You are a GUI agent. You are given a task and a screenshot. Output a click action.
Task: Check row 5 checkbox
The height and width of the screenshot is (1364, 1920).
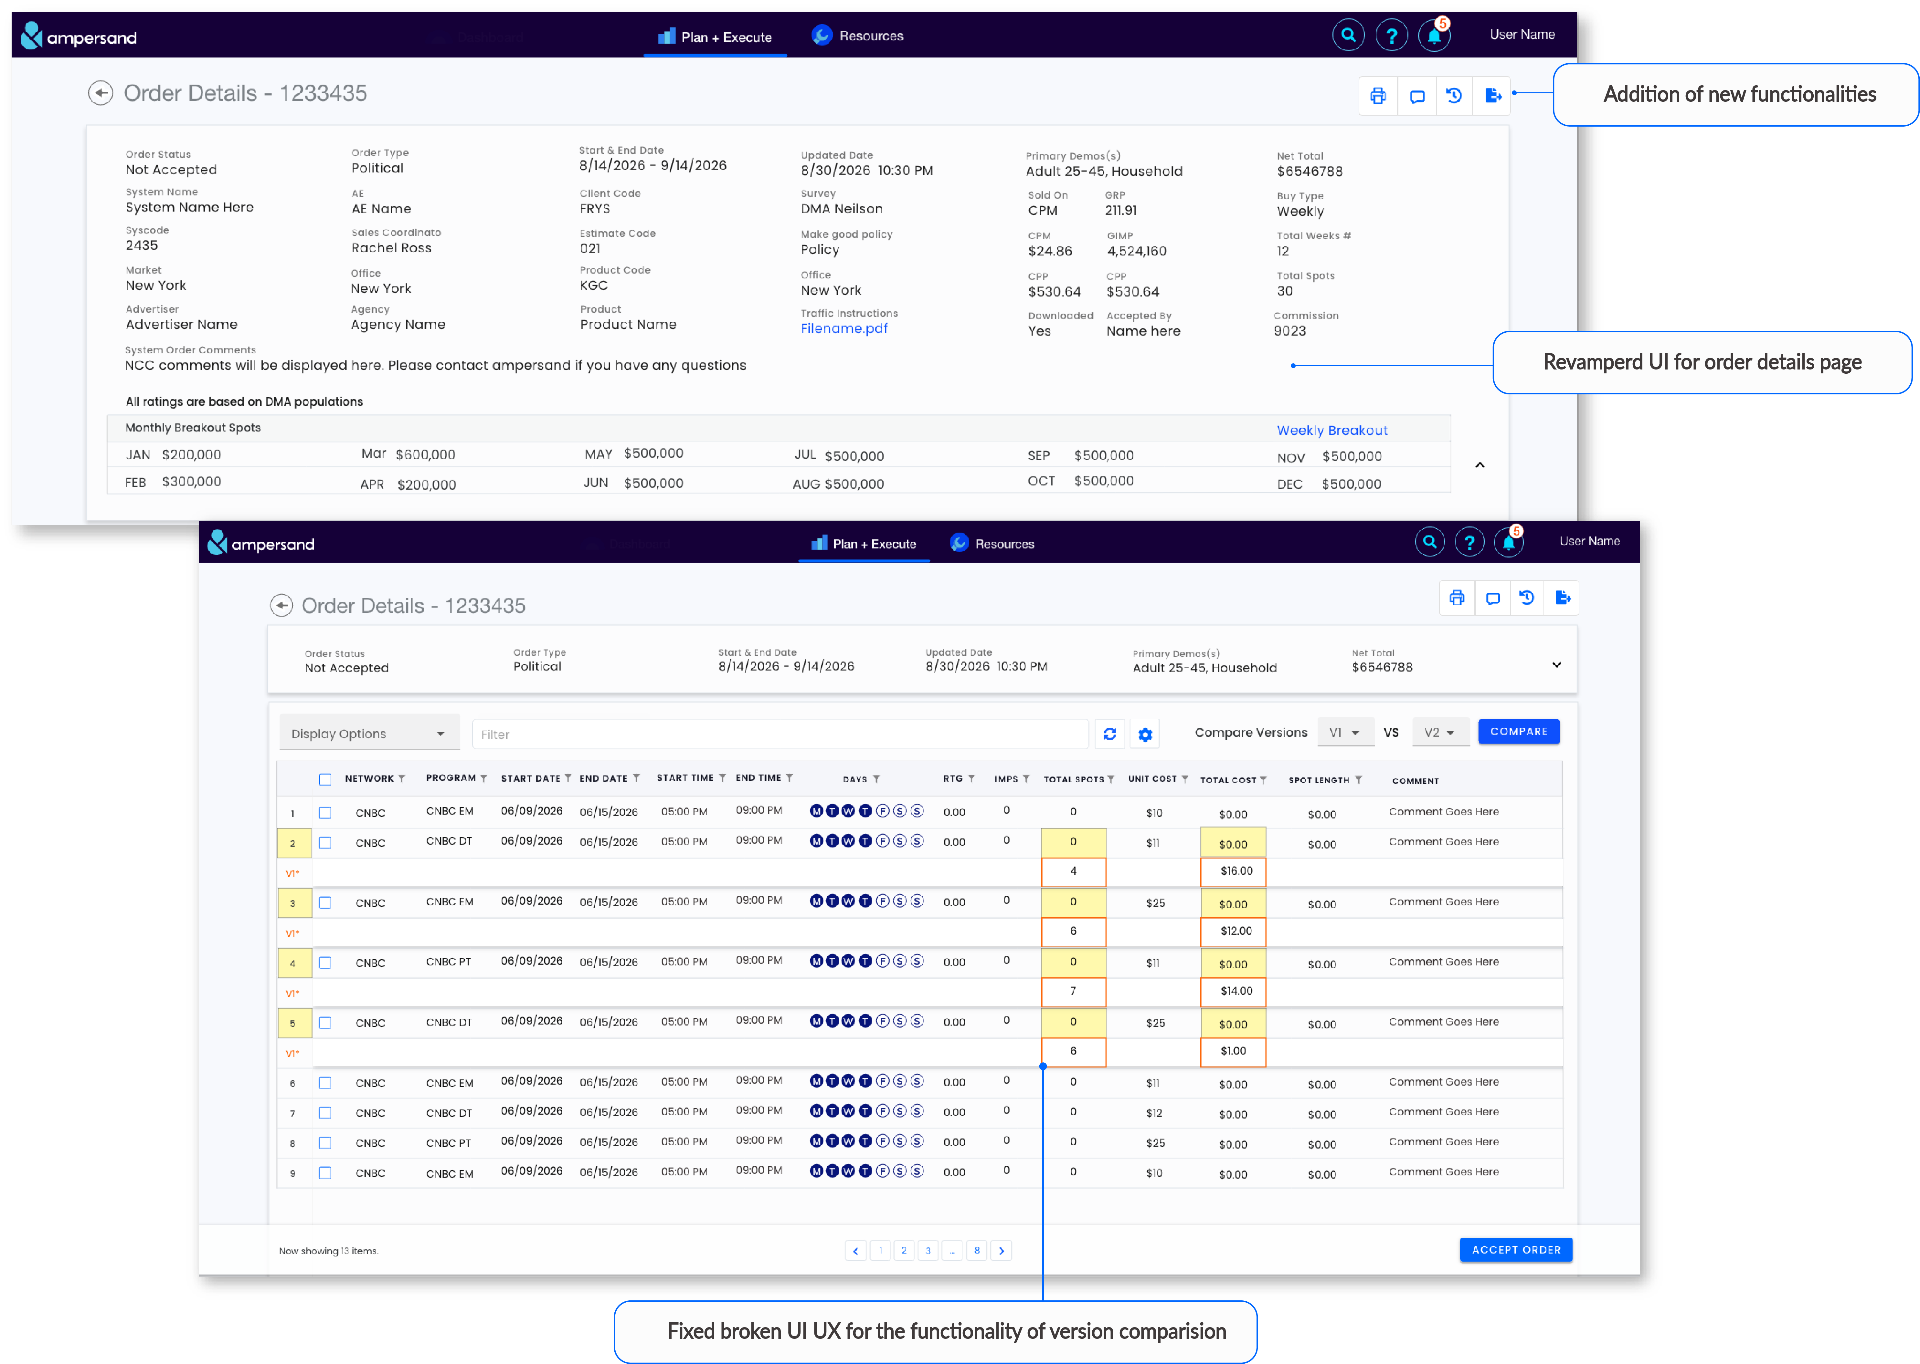pyautogui.click(x=325, y=1023)
